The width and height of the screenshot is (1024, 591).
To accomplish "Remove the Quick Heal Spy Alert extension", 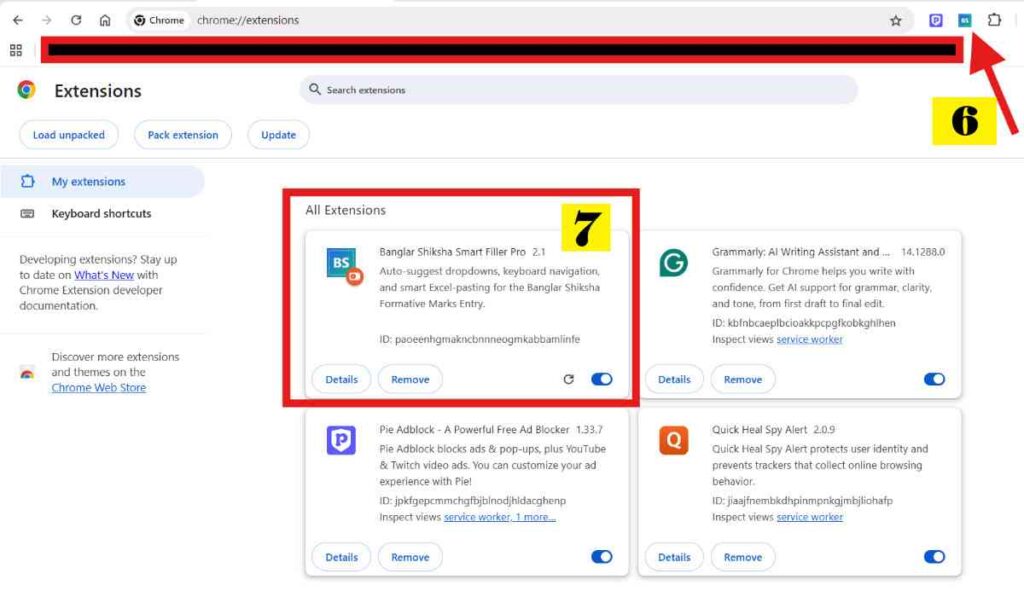I will (743, 557).
